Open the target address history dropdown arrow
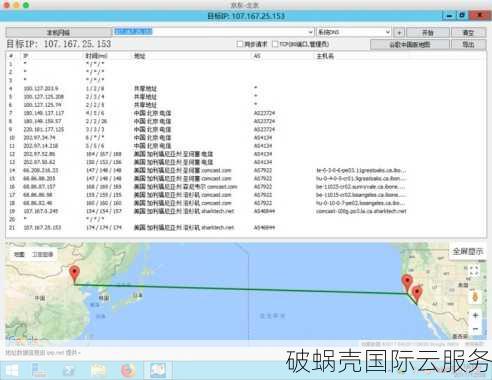 310,32
